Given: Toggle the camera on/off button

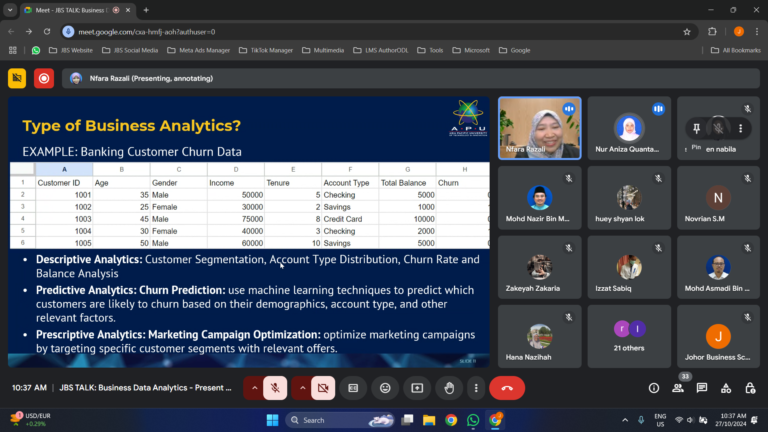Looking at the screenshot, I should [323, 388].
